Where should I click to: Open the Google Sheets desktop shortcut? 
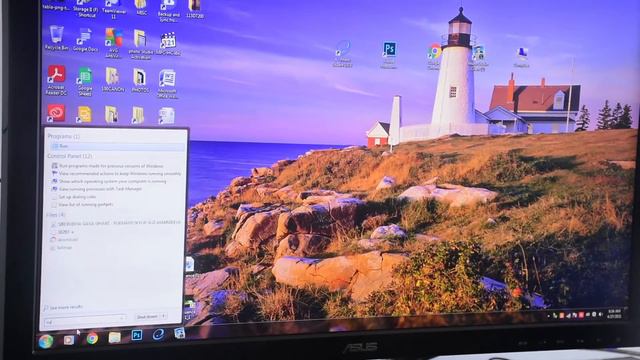click(x=85, y=82)
